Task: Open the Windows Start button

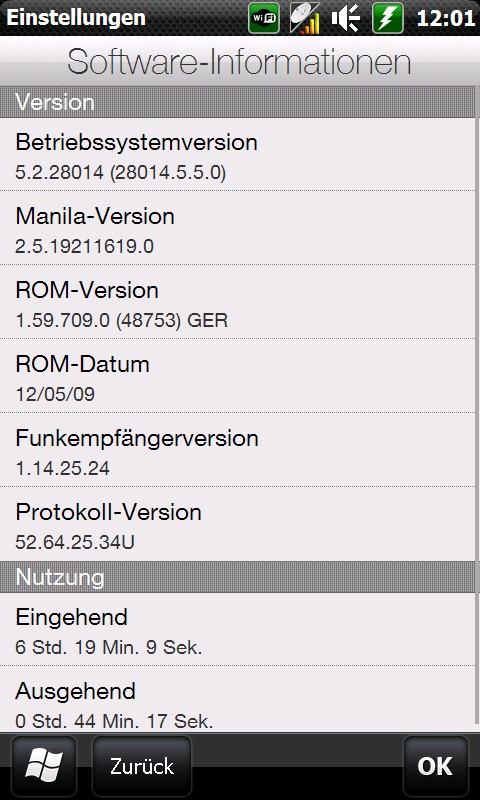Action: [x=44, y=766]
